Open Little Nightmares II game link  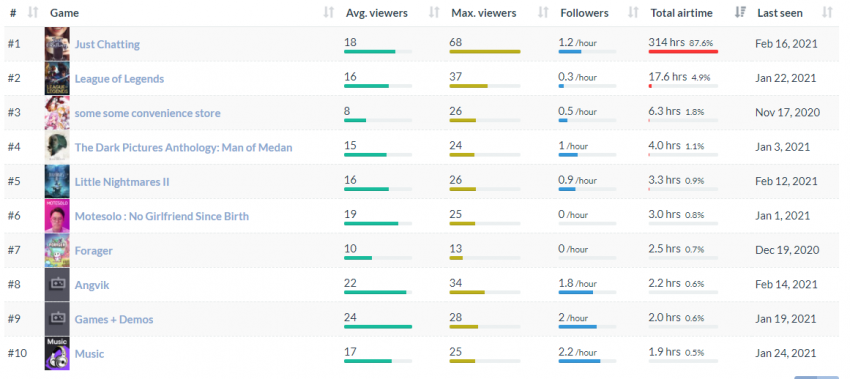pos(122,182)
